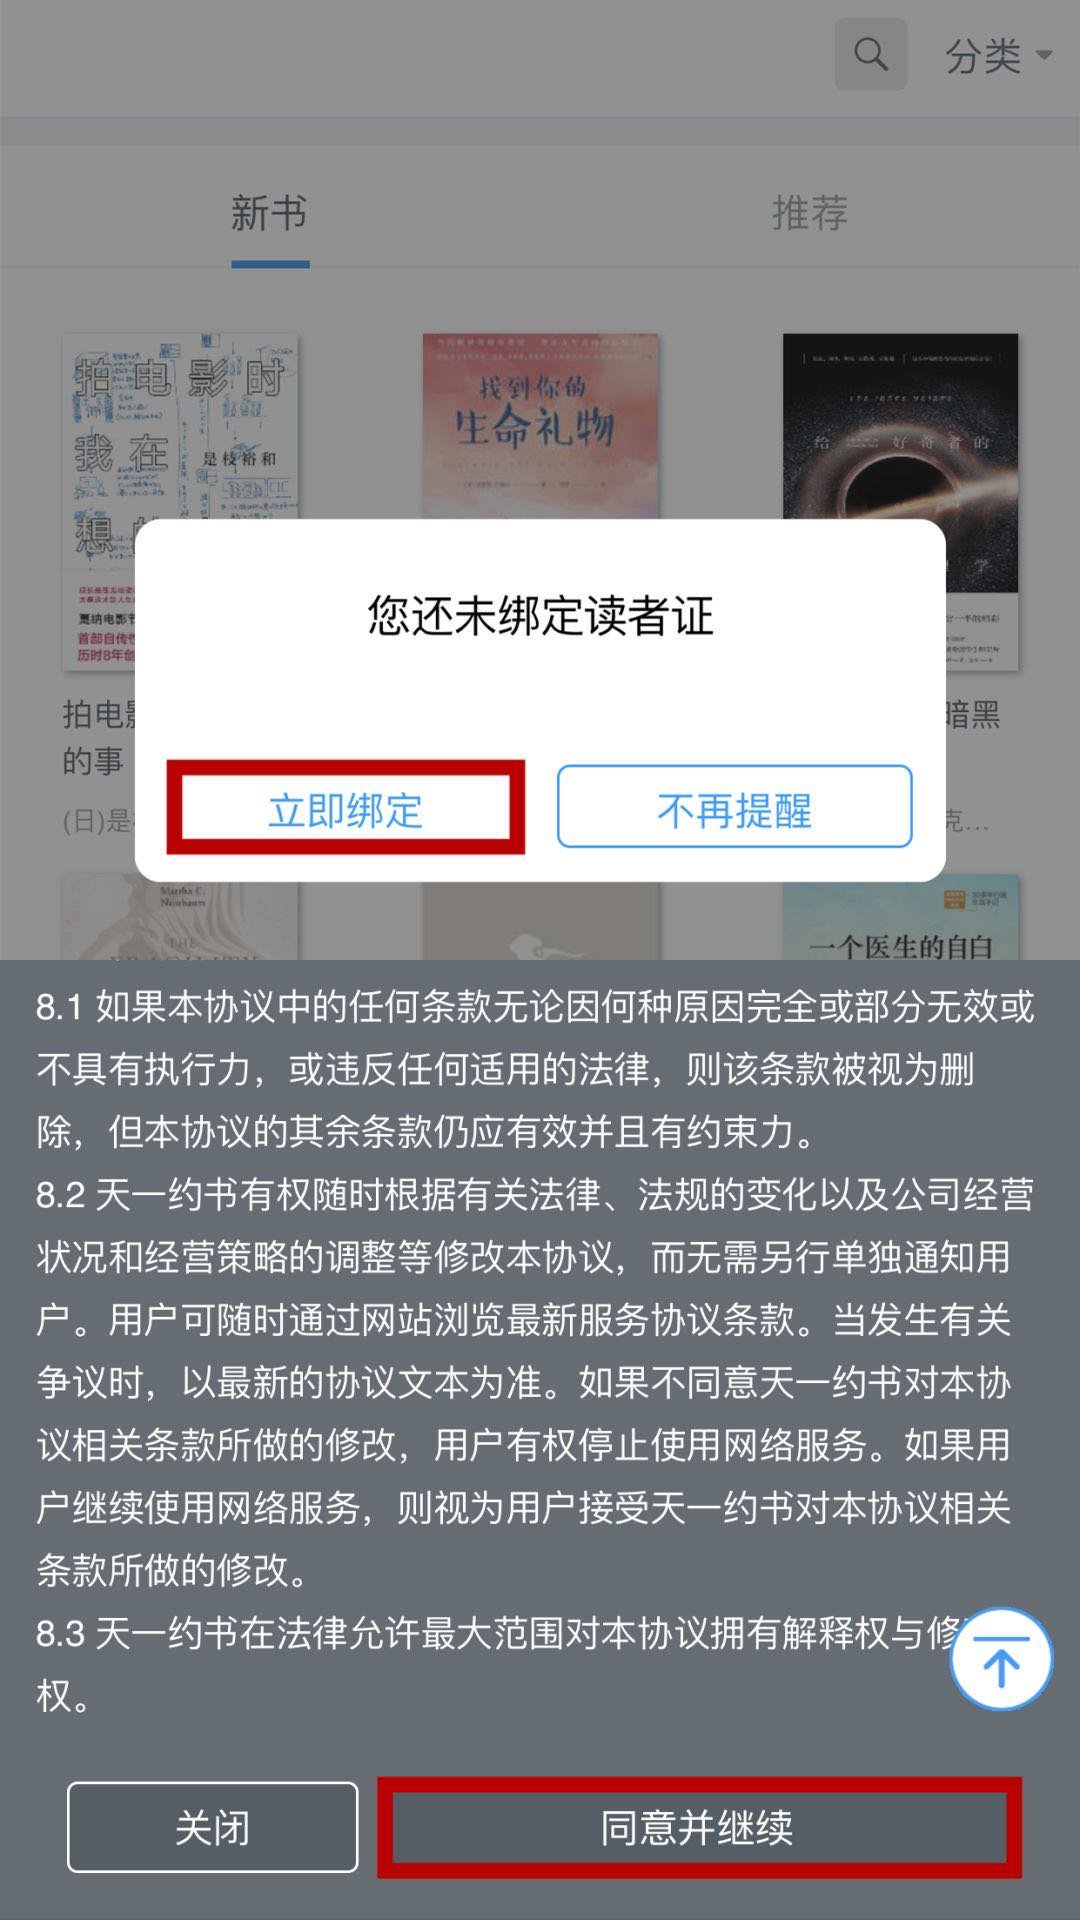
Task: Open the 一个医生的自白 book cover
Action: point(900,918)
